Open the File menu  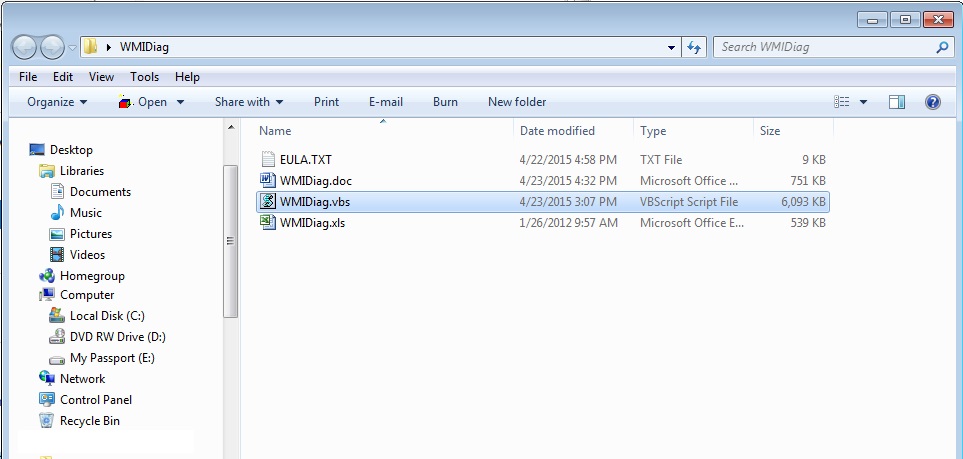28,77
